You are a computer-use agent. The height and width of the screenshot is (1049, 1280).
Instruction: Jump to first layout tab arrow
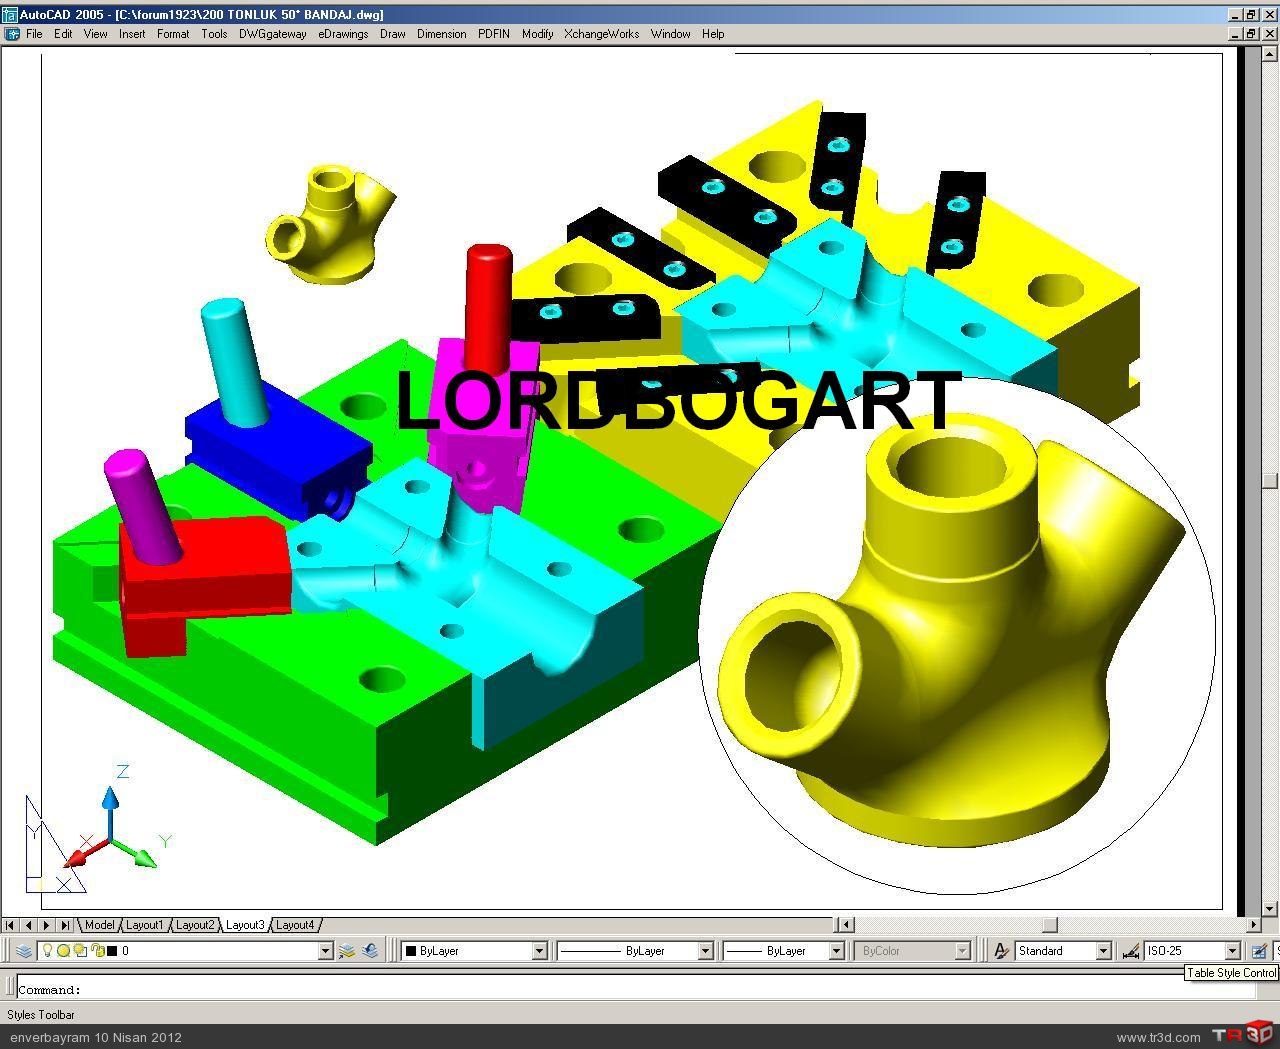click(x=10, y=925)
